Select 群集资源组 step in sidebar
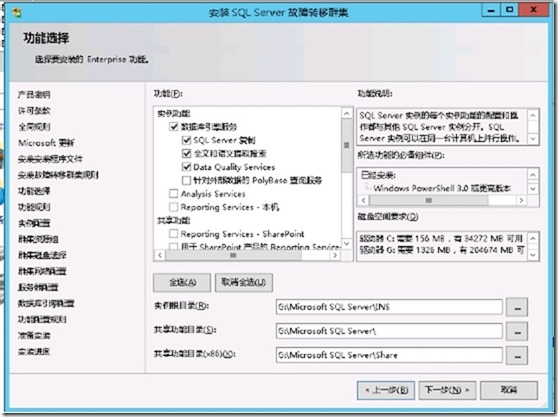 [38, 239]
